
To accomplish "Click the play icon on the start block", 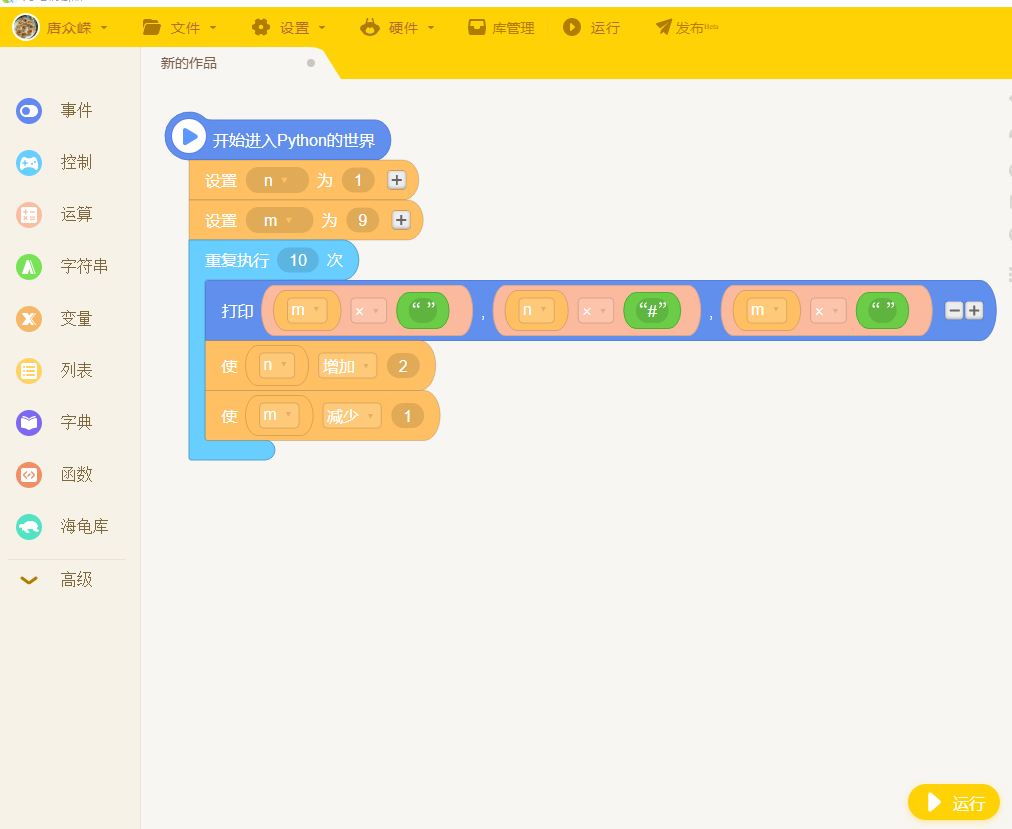I will click(188, 136).
